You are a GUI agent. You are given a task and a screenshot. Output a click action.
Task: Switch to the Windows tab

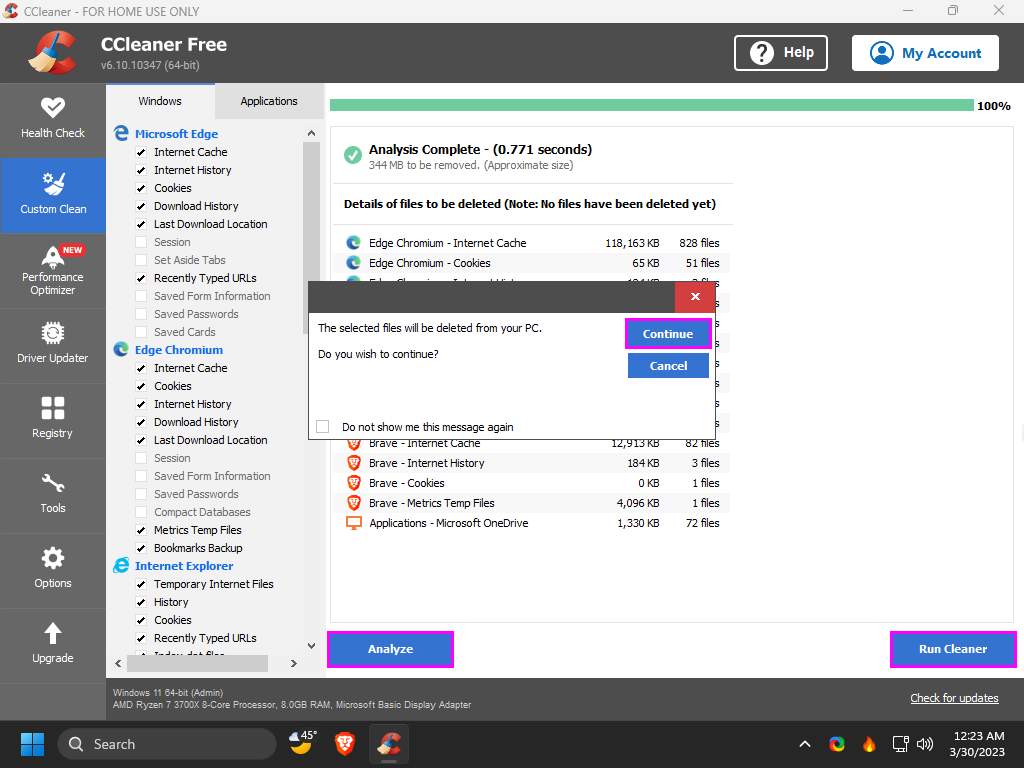coord(160,101)
